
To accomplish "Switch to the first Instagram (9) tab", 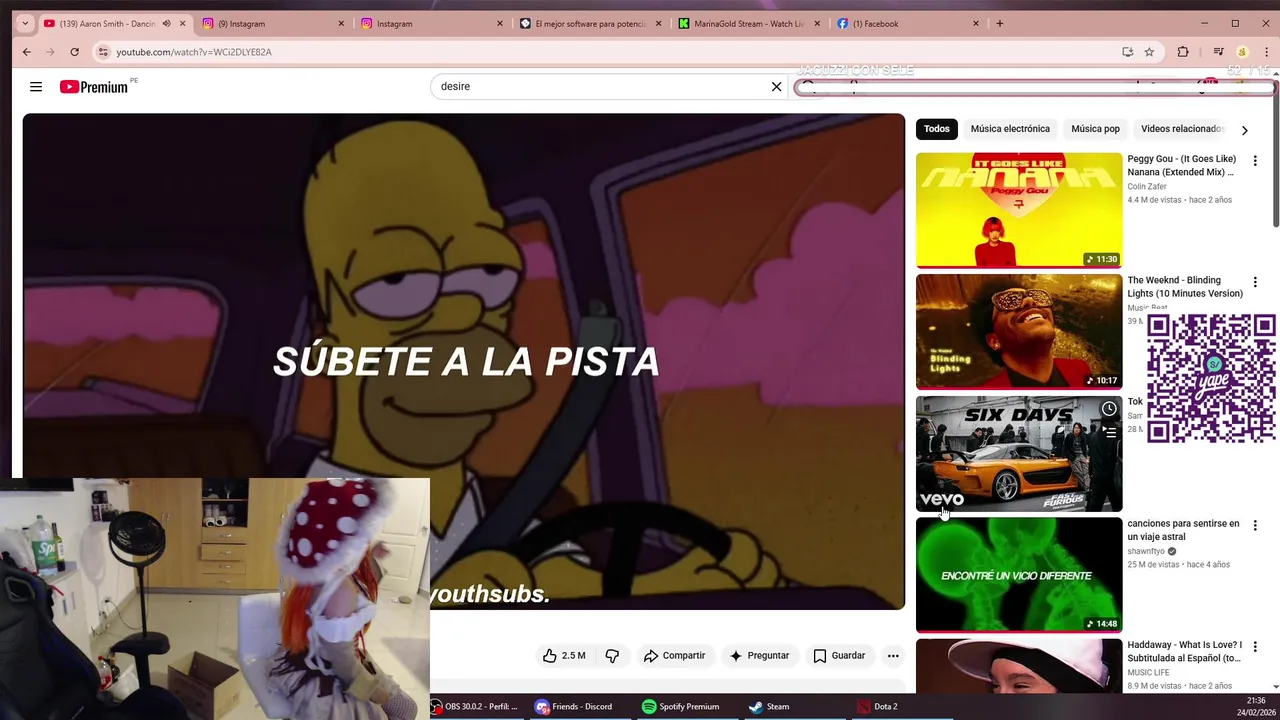I will (x=273, y=23).
